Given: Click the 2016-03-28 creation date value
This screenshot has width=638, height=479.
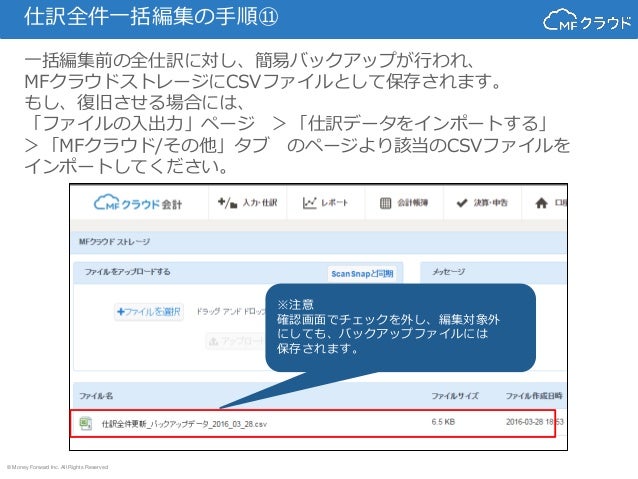Looking at the screenshot, I should pos(534,422).
